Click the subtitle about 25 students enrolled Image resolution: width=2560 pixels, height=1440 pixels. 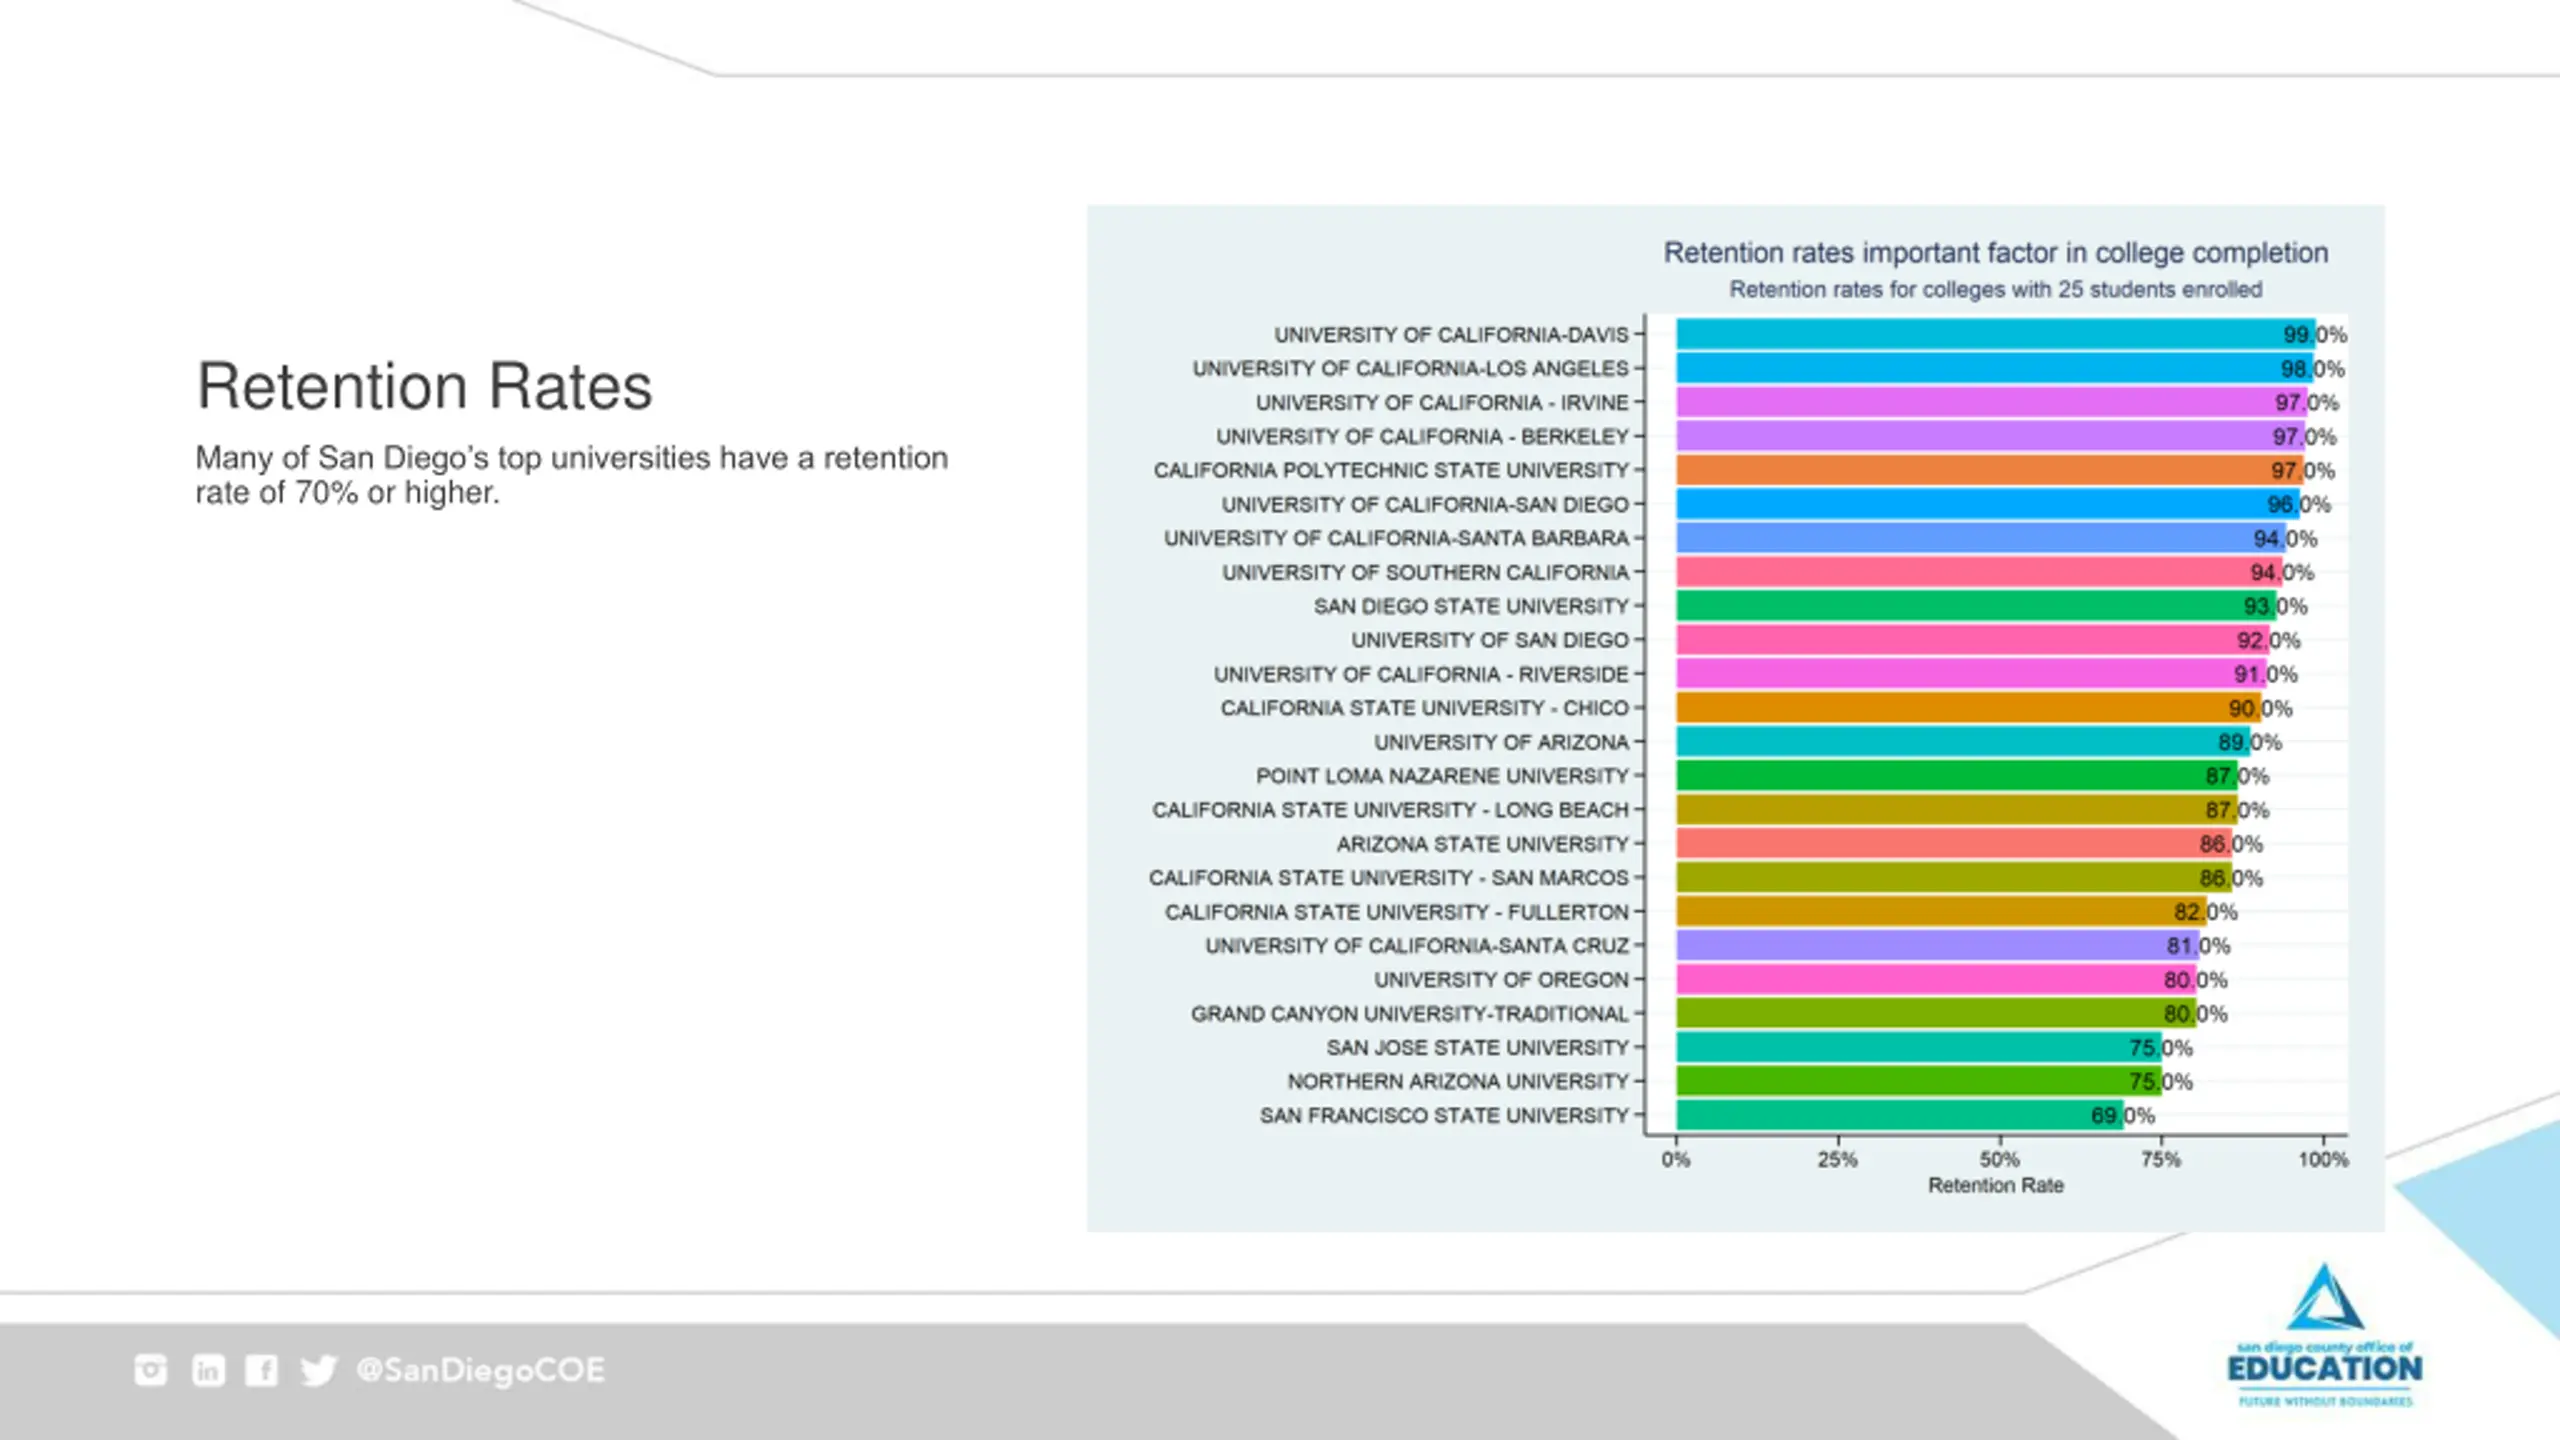[x=1996, y=289]
